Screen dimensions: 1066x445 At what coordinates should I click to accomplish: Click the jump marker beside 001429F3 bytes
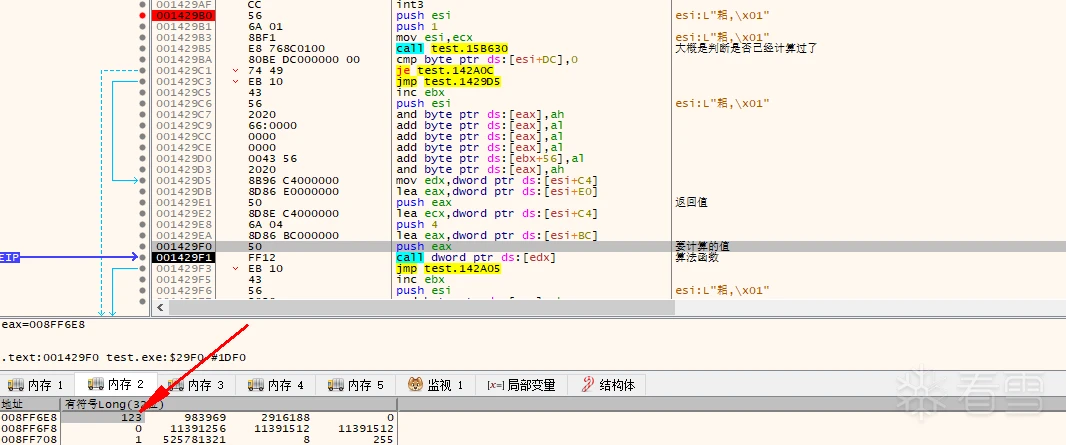pos(236,268)
